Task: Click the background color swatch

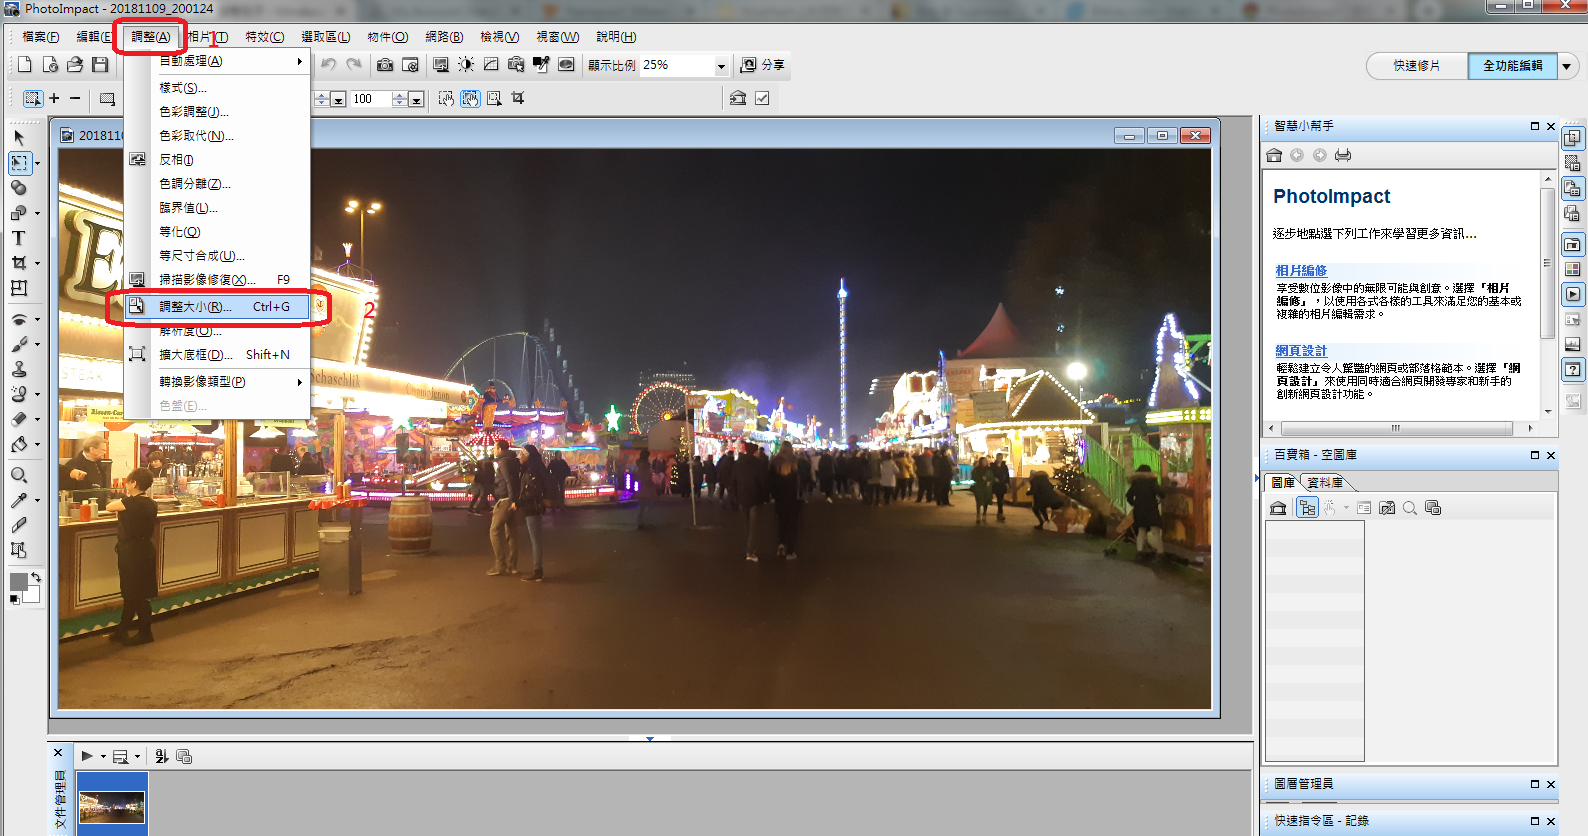Action: (33, 596)
